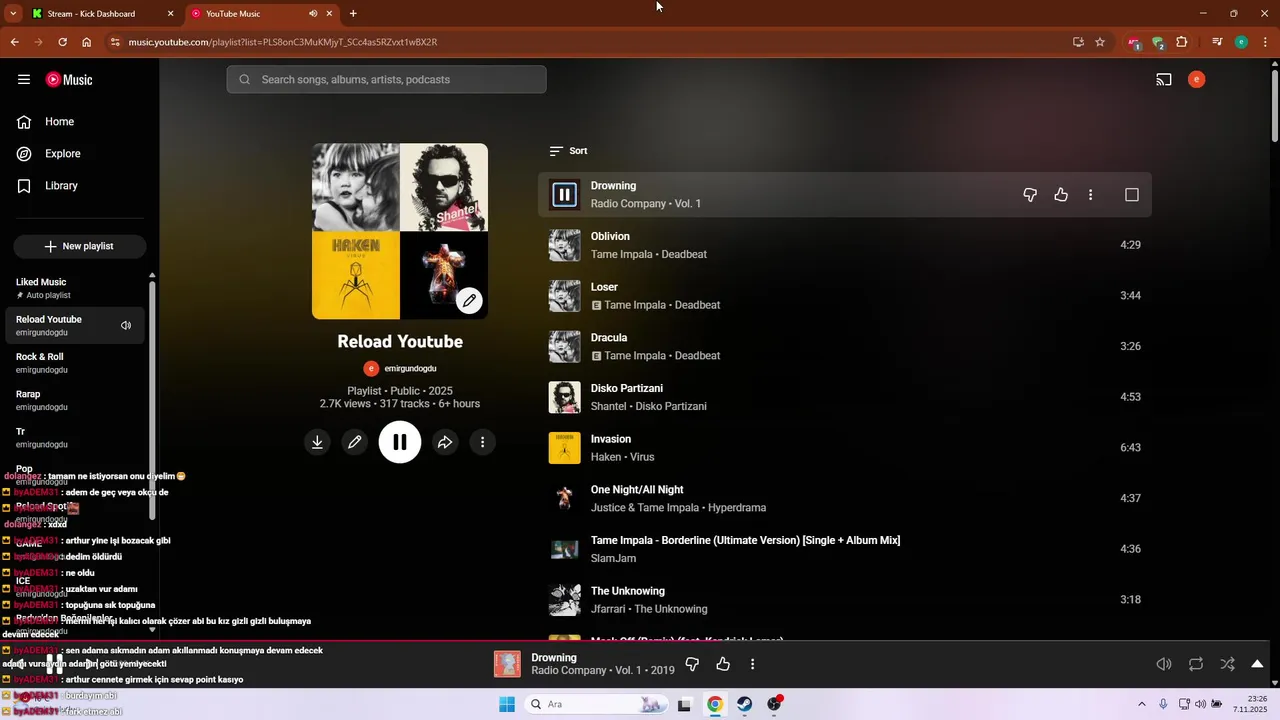1280x720 pixels.
Task: Open more actions for Drowning row
Action: (x=1091, y=195)
